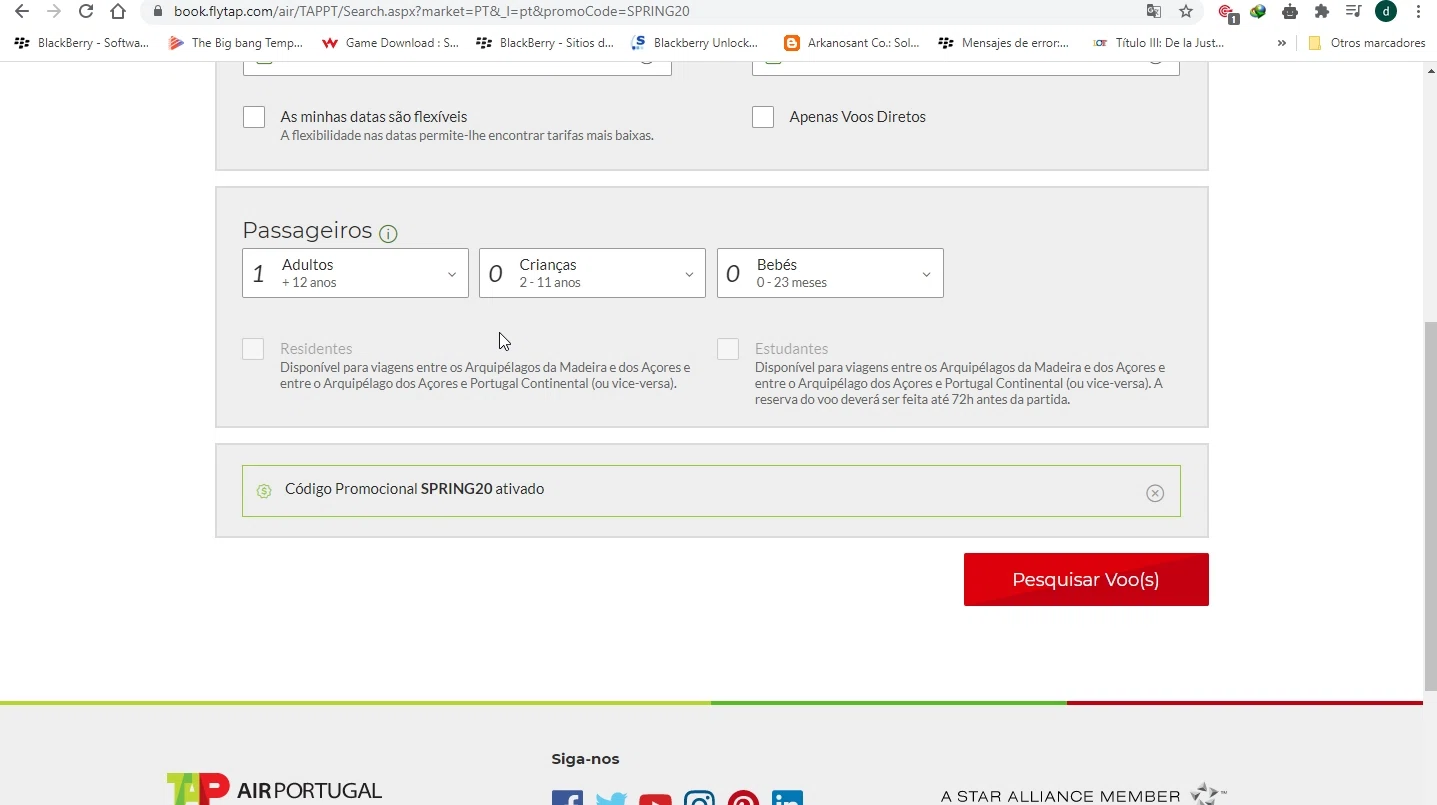Tick the Residentes checkbox
This screenshot has width=1437, height=805.
[x=253, y=349]
